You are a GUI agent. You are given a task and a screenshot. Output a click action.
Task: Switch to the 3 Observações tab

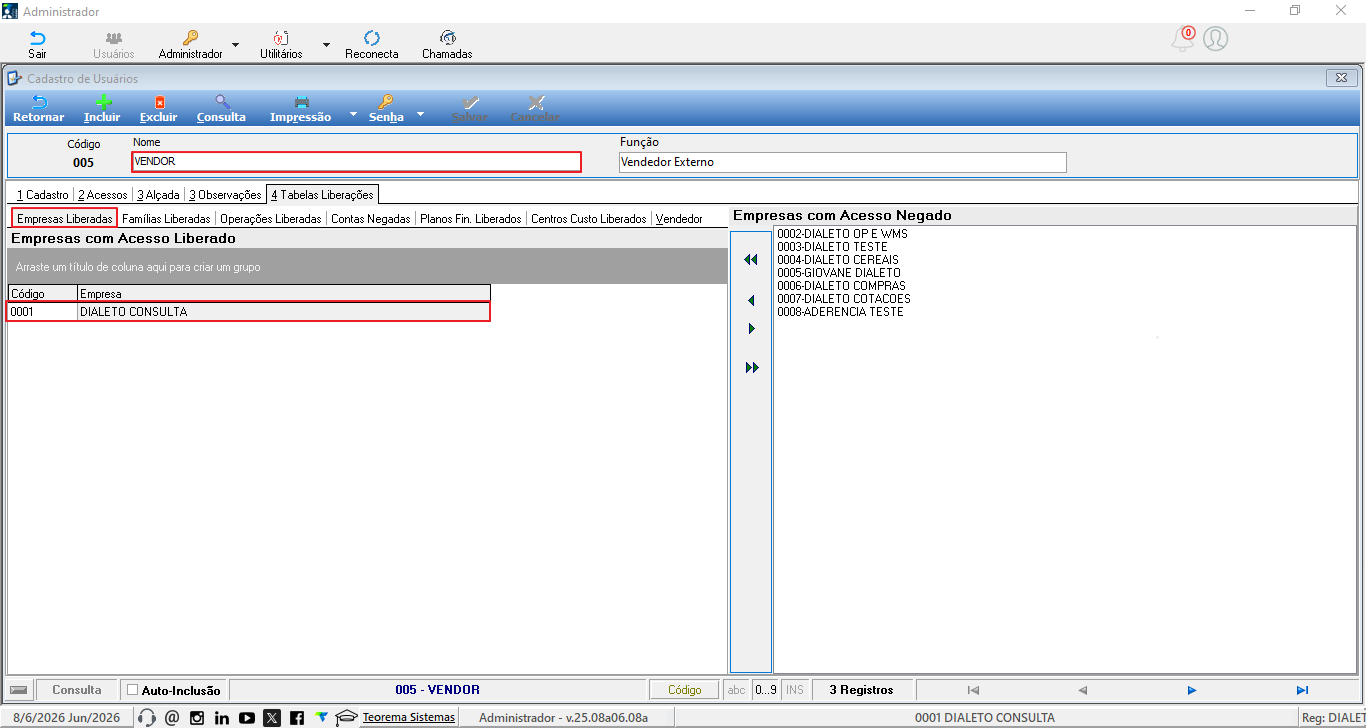225,195
